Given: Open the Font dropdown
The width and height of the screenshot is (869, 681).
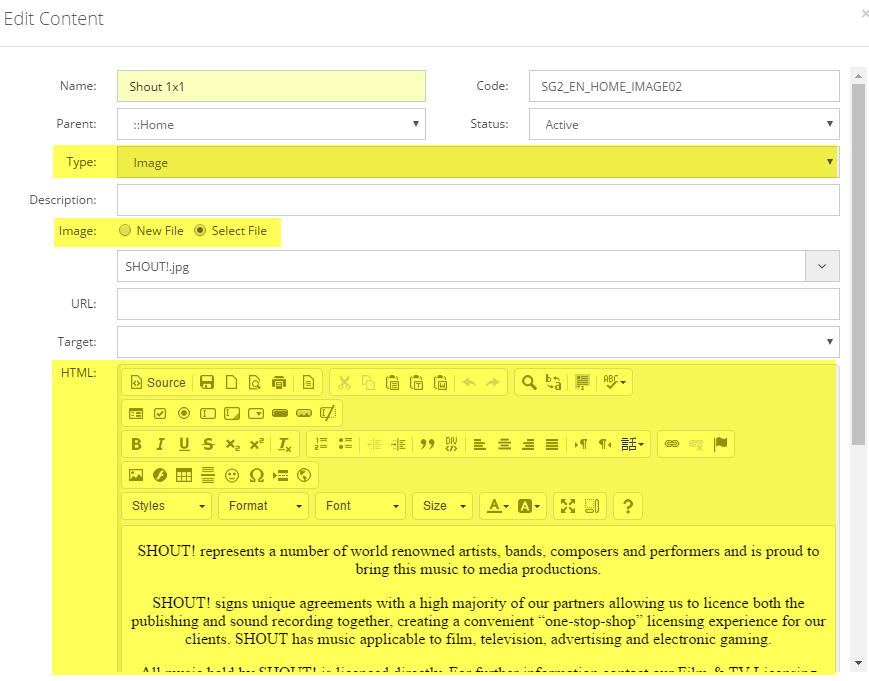Looking at the screenshot, I should [x=360, y=506].
